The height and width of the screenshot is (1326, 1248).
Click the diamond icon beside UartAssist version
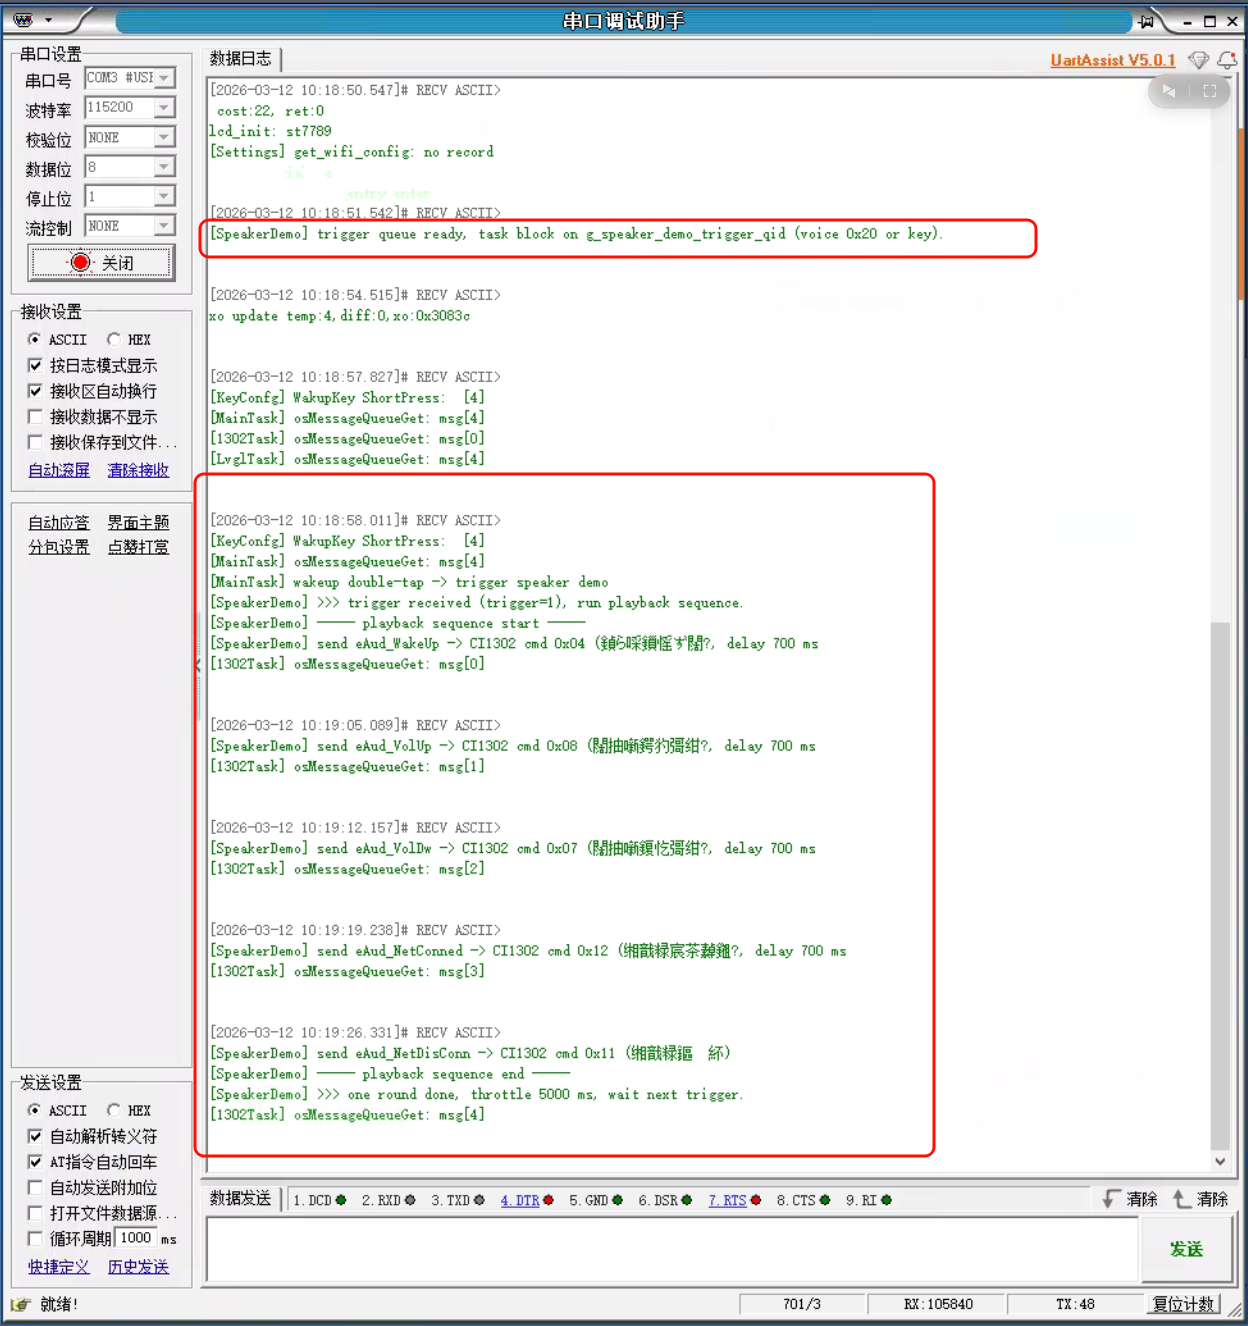pyautogui.click(x=1198, y=60)
